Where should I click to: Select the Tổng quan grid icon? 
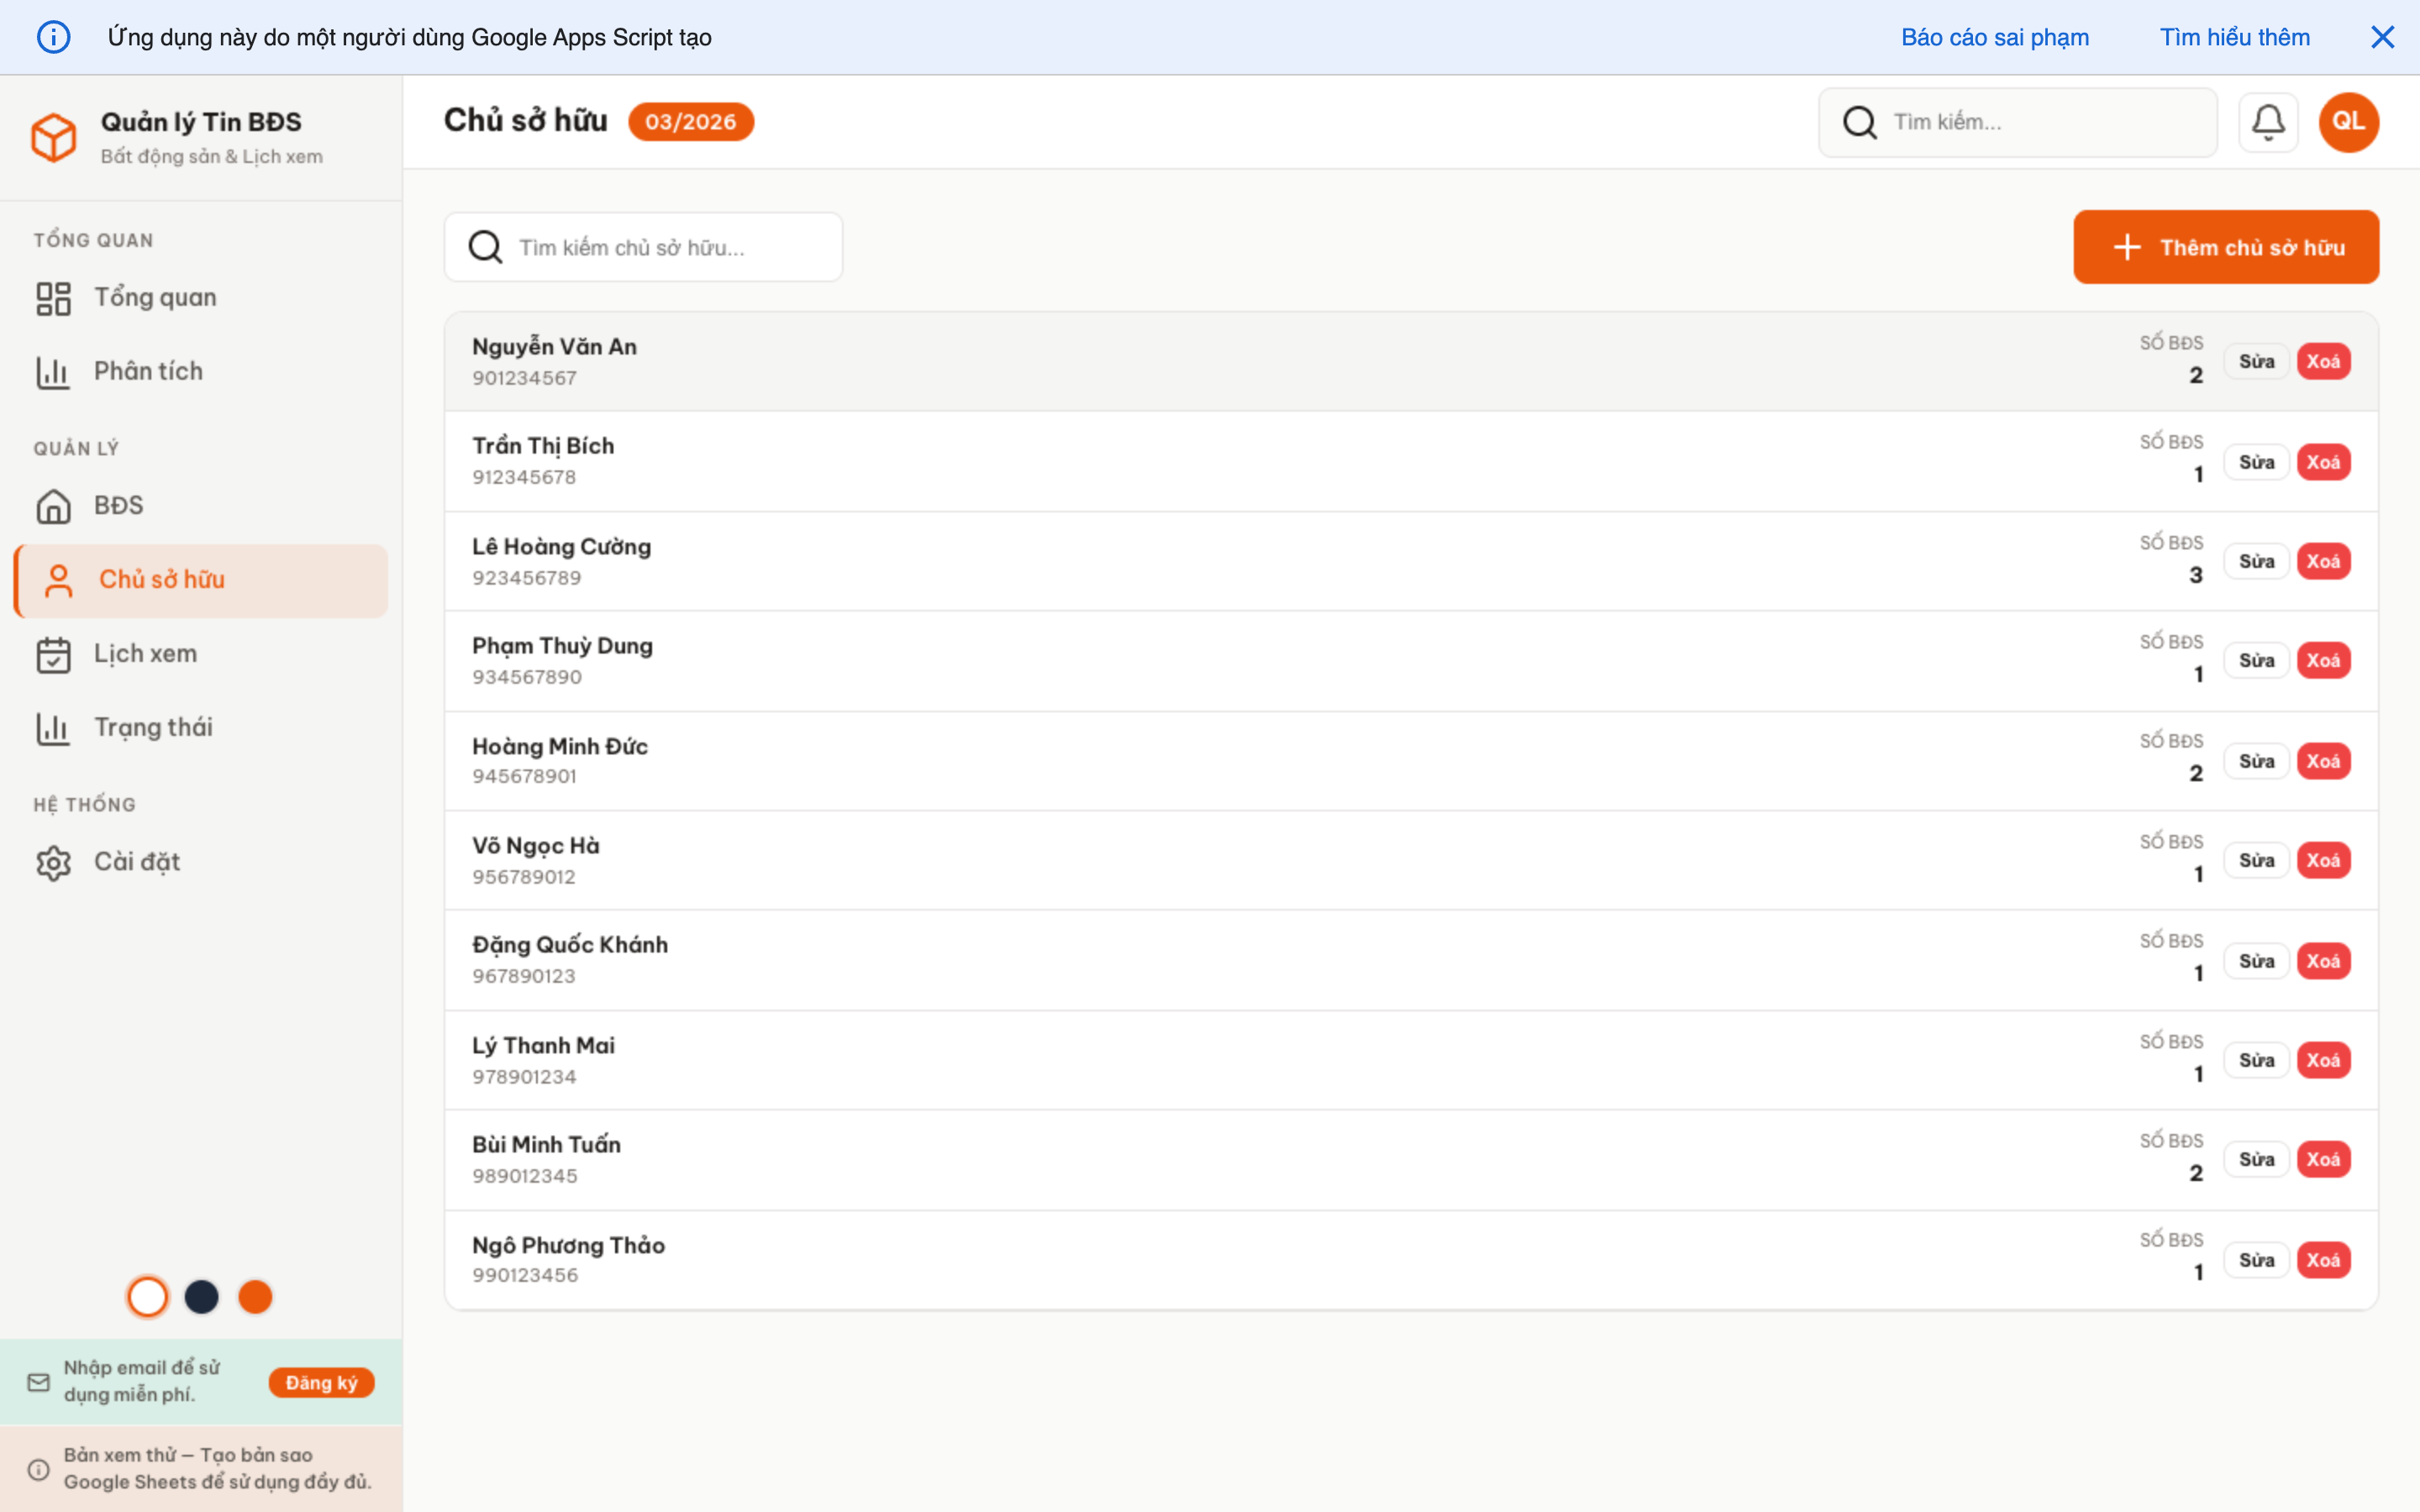click(54, 297)
